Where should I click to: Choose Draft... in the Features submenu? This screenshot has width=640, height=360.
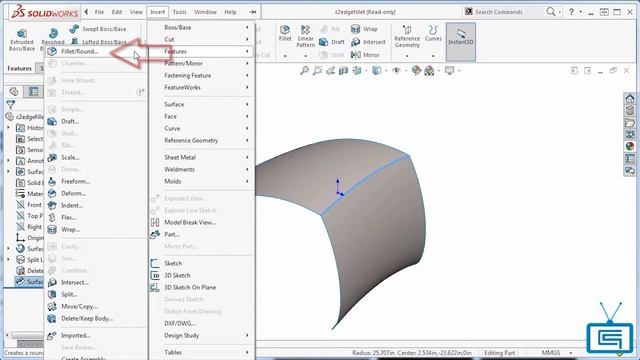click(x=96, y=121)
